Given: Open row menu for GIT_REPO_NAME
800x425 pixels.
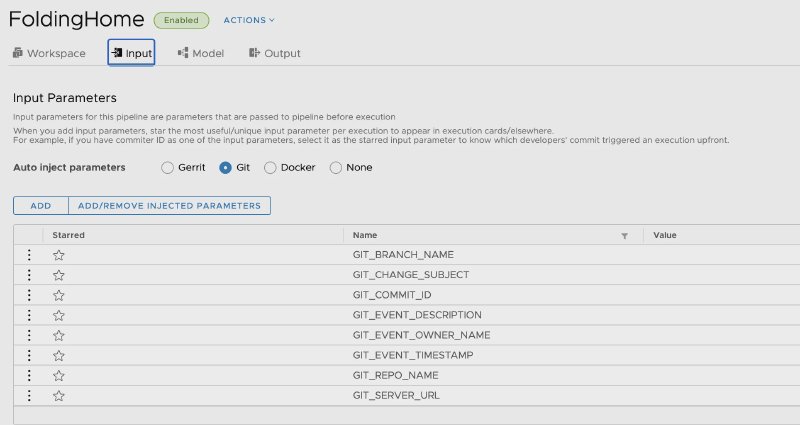Looking at the screenshot, I should click(29, 376).
